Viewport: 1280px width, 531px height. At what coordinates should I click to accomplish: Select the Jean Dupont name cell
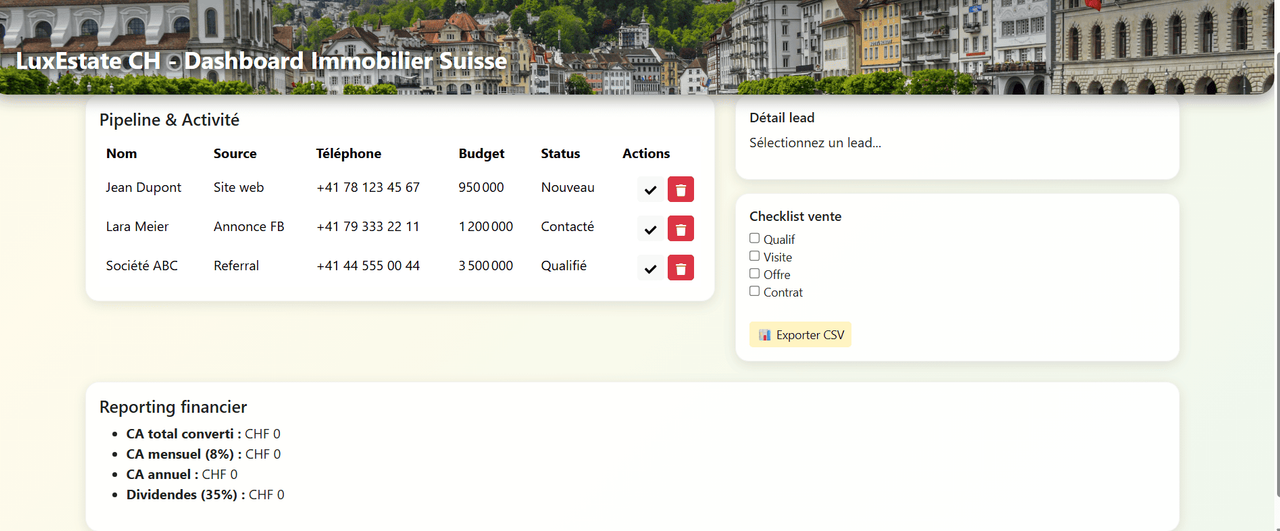(x=144, y=188)
